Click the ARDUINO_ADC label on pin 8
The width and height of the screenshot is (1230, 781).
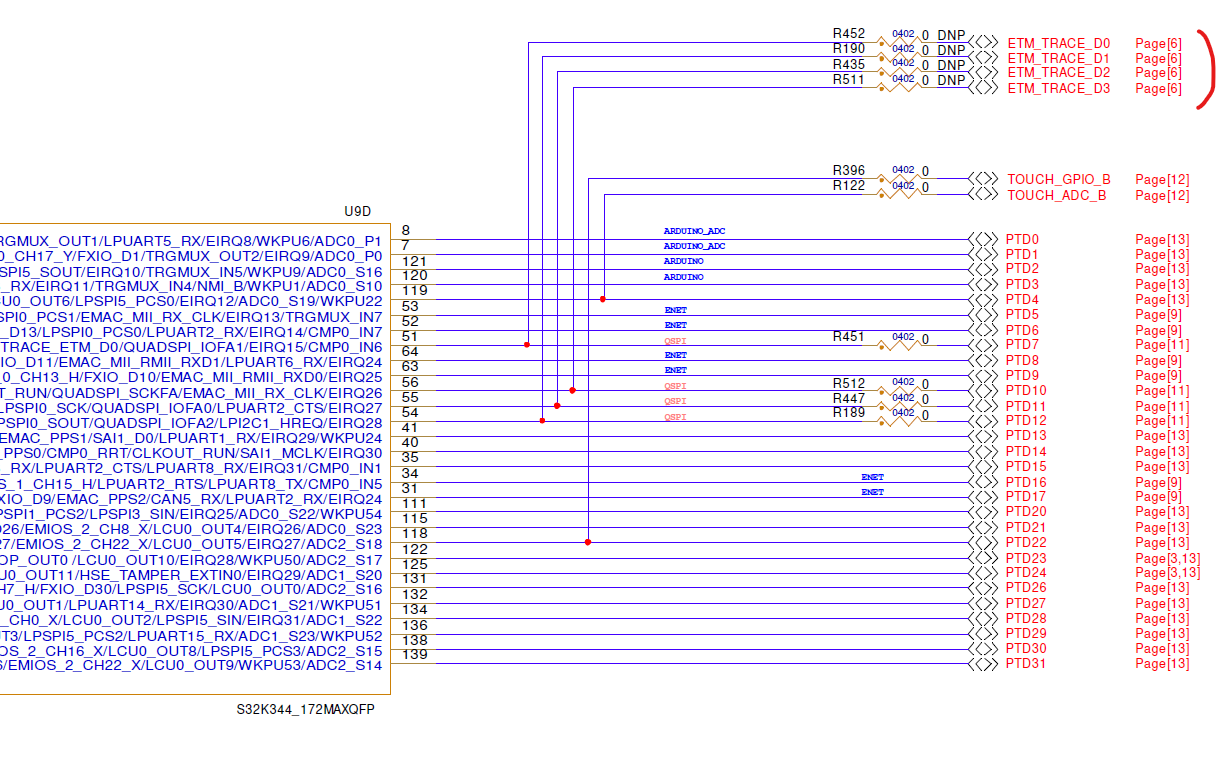[x=695, y=230]
